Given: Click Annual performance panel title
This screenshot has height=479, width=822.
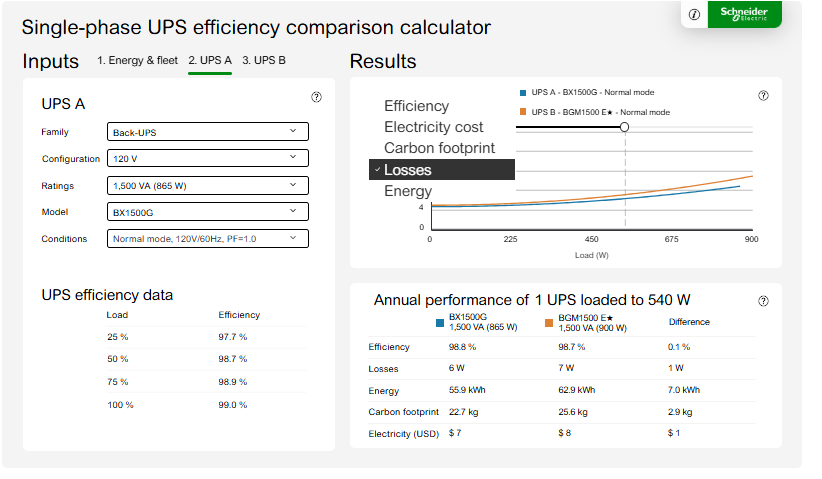Looking at the screenshot, I should tap(532, 300).
